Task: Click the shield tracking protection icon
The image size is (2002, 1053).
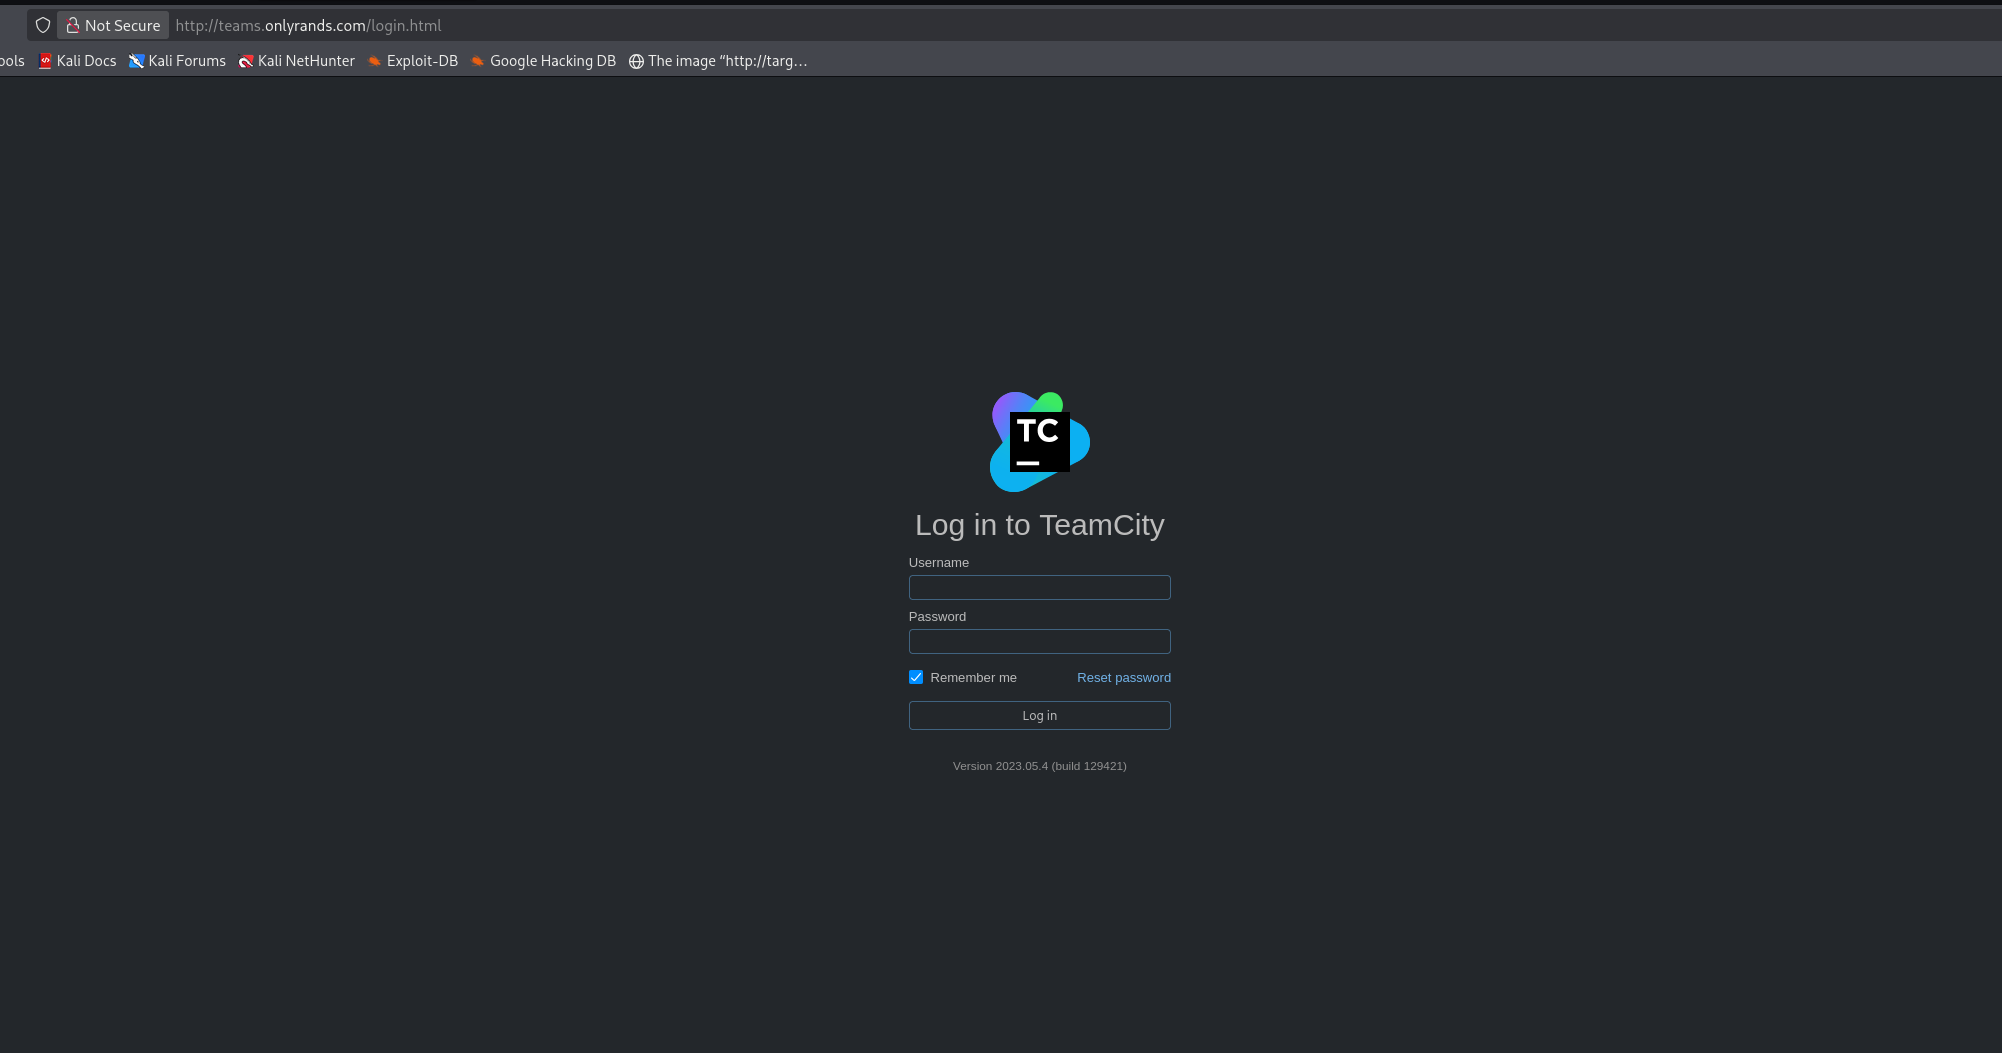Action: [43, 25]
